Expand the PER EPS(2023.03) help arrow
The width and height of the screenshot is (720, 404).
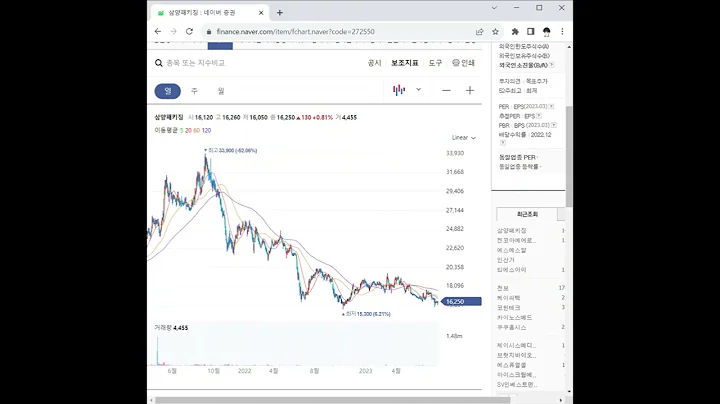click(551, 107)
